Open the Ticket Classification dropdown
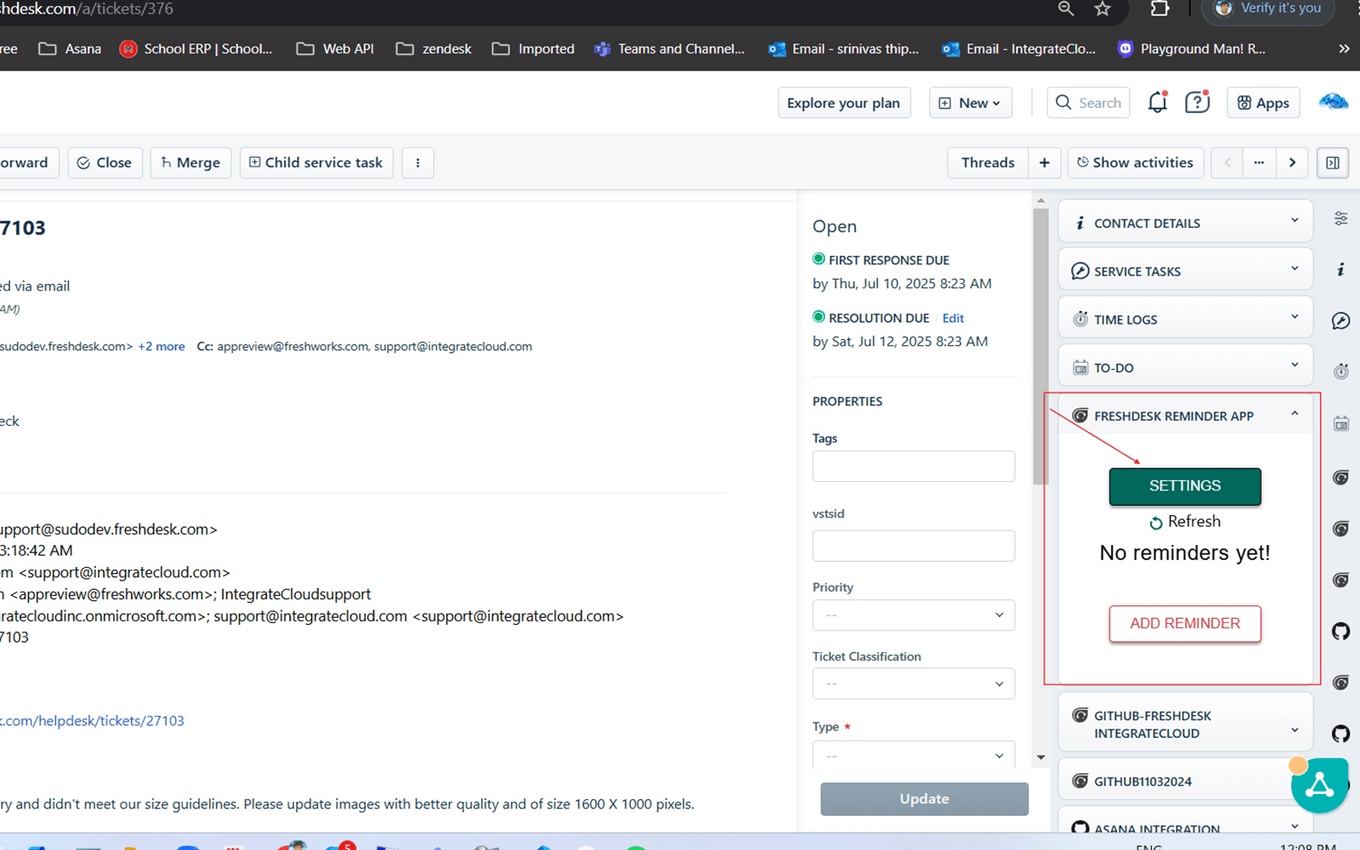 coord(913,684)
